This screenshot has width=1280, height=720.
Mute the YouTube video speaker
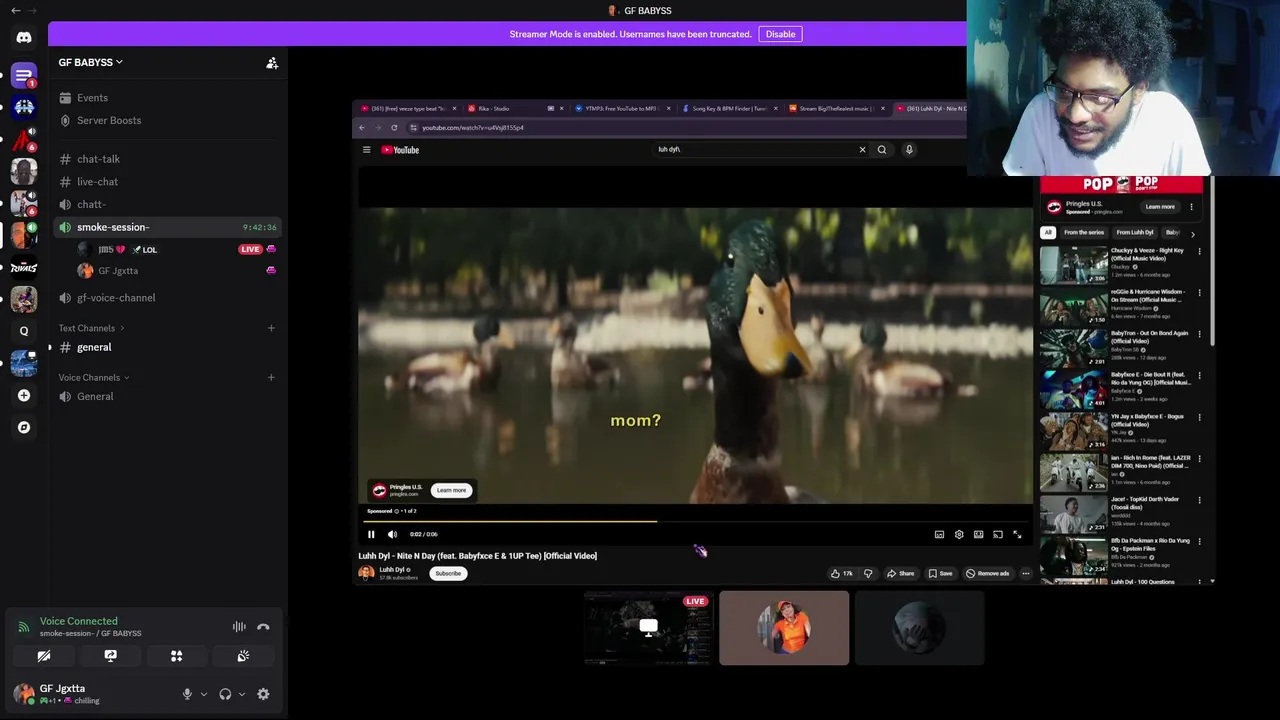pyautogui.click(x=392, y=534)
